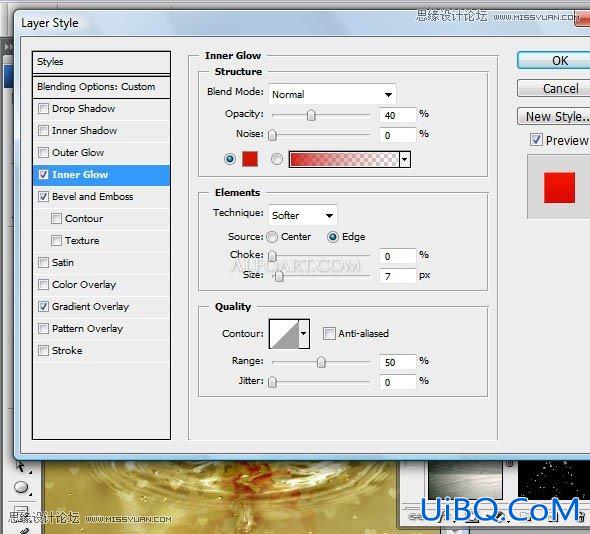Click the Choke slider handle
590x534 pixels.
click(x=272, y=256)
